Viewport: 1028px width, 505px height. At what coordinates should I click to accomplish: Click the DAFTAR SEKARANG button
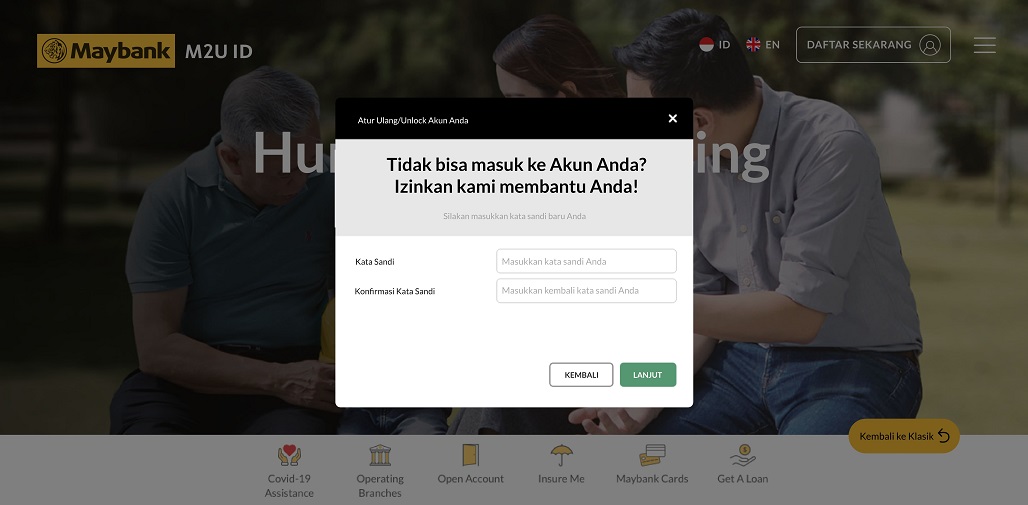click(x=873, y=45)
